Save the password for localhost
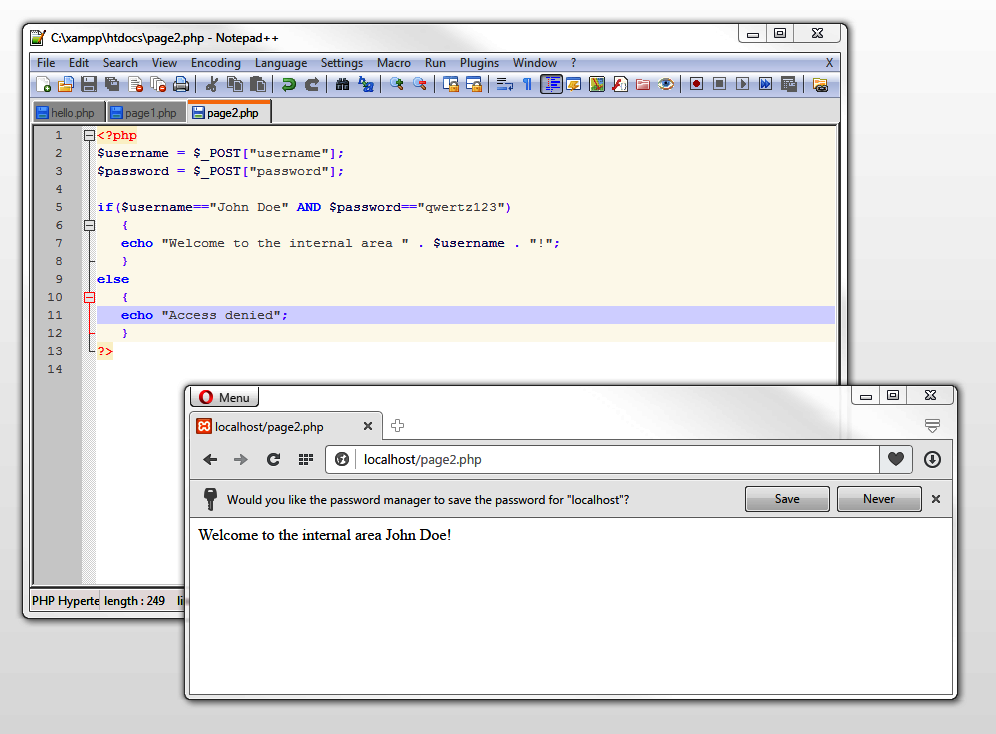Screen dimensions: 996x734 click(x=787, y=498)
